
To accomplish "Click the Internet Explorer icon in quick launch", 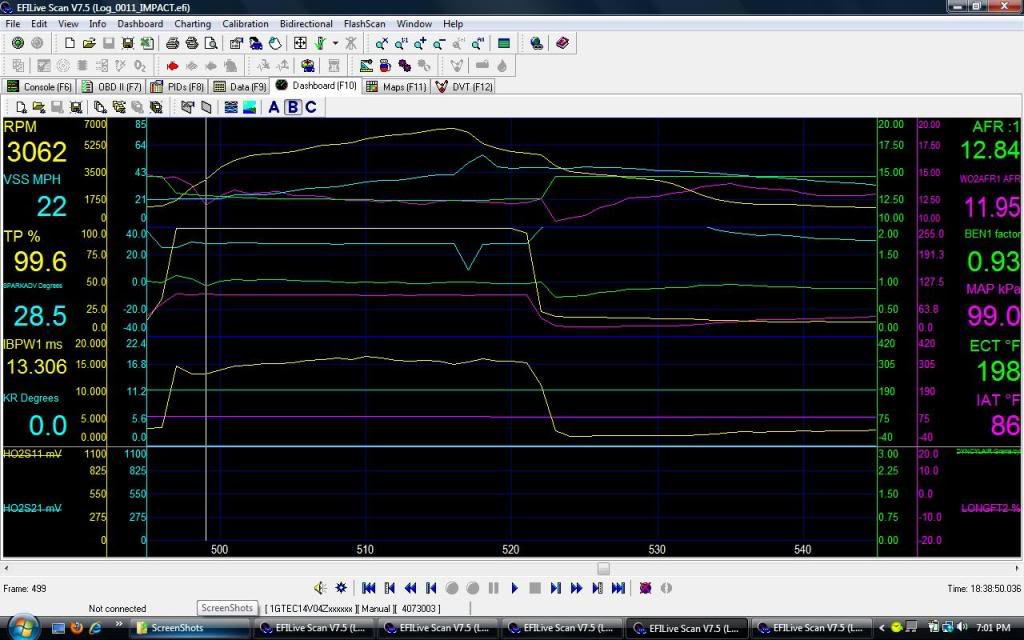I will click(95, 628).
